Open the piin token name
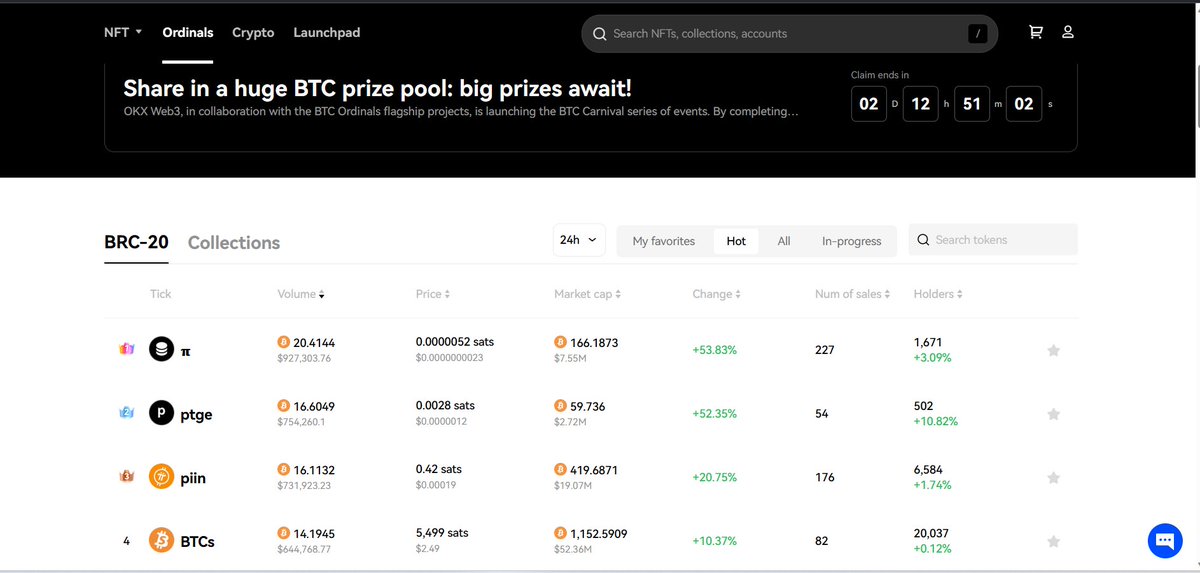The height and width of the screenshot is (573, 1200). [194, 478]
